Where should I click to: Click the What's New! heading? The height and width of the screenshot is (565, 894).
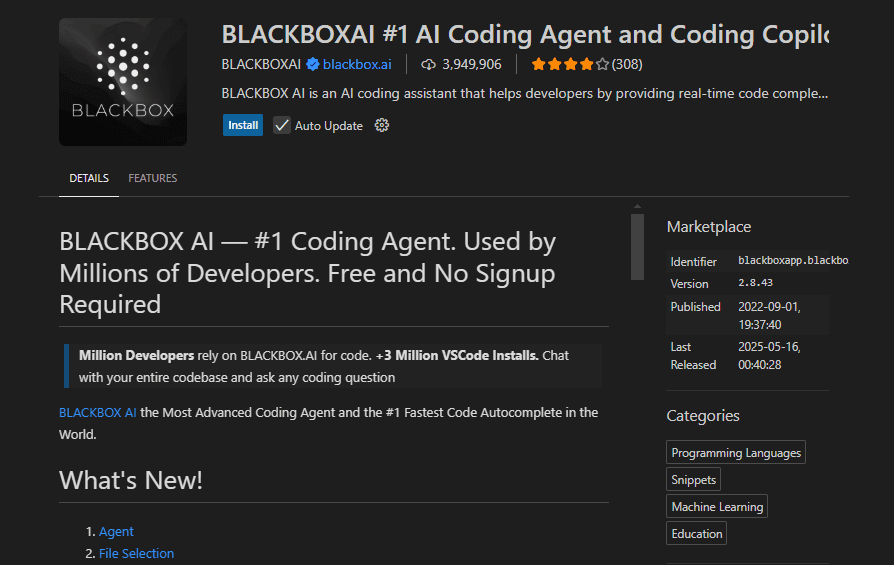click(x=131, y=480)
